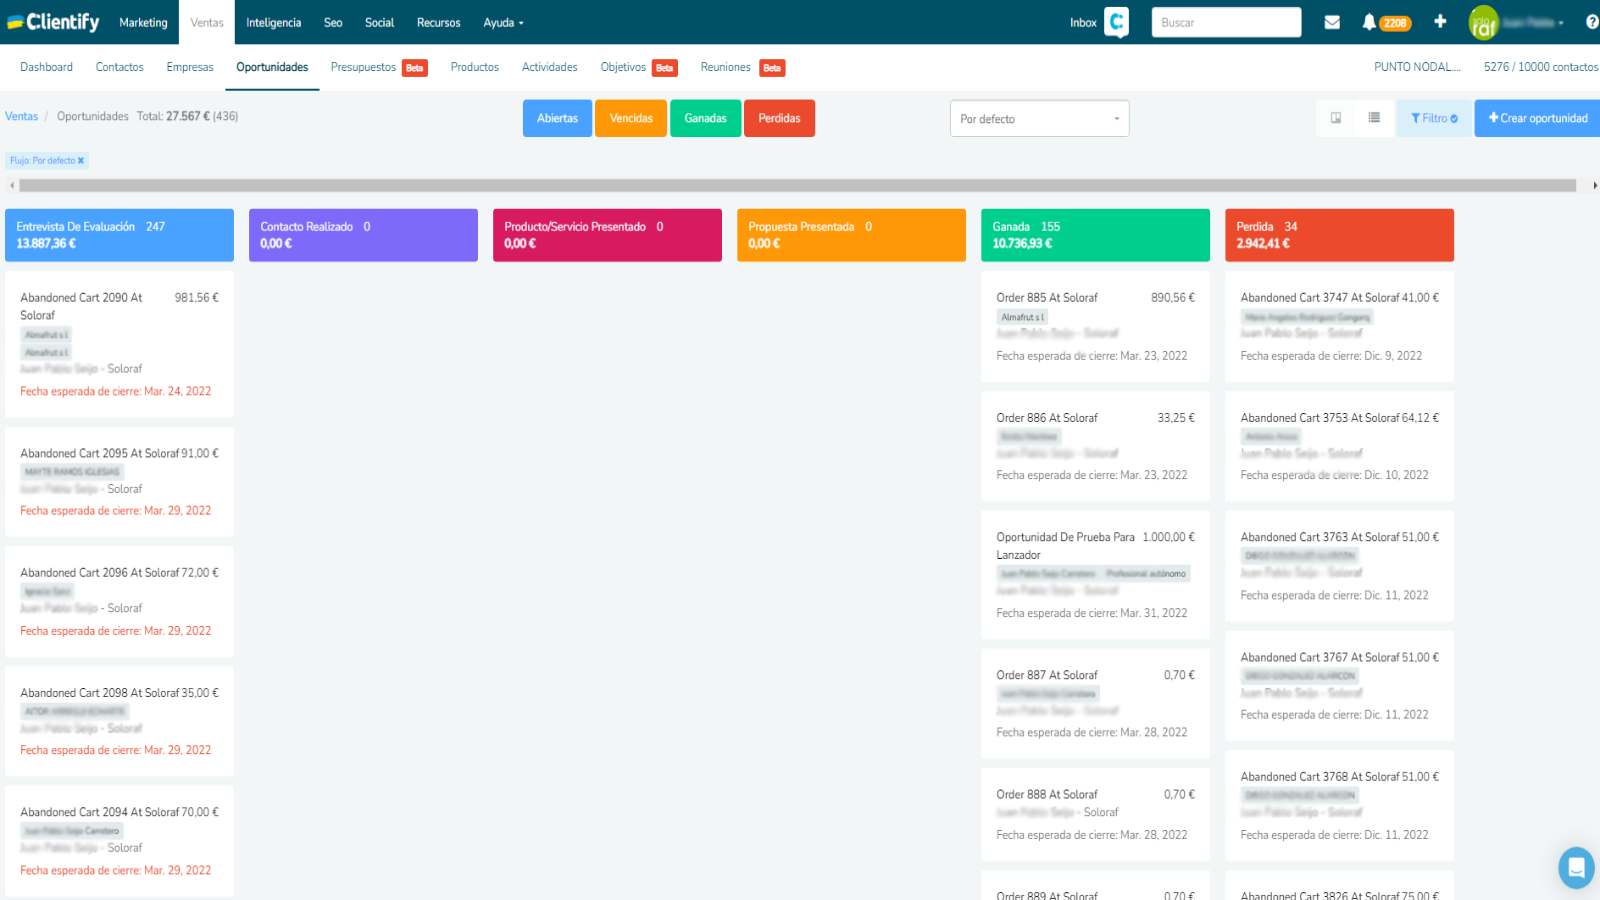Open the Filtro button
1600x900 pixels.
[x=1434, y=118]
